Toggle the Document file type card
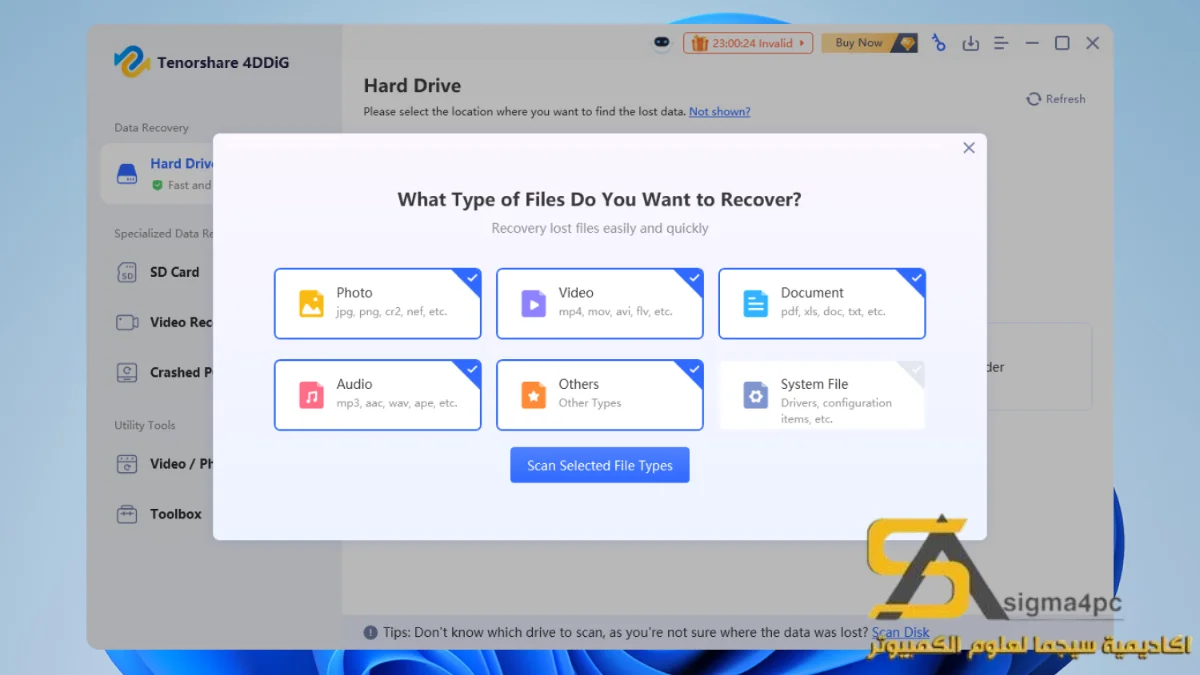Viewport: 1200px width, 675px height. click(822, 303)
